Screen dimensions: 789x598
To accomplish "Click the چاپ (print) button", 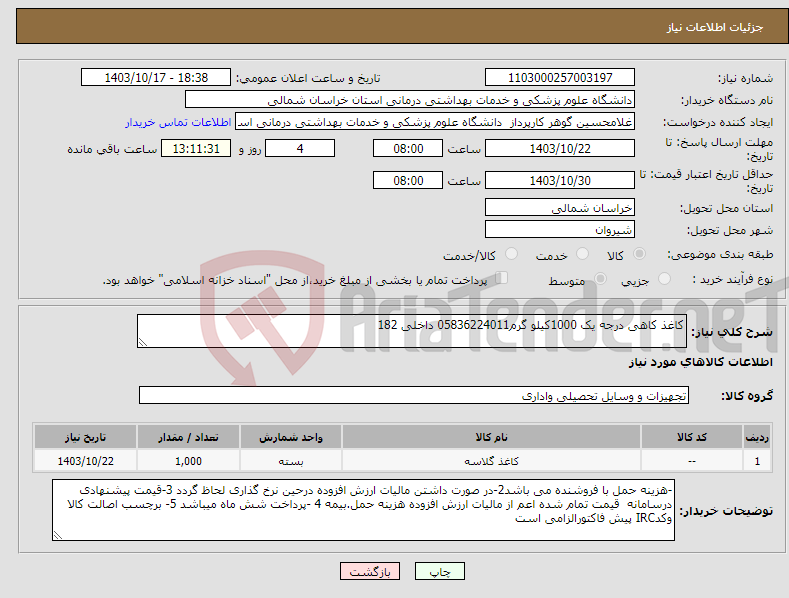I will (x=439, y=572).
